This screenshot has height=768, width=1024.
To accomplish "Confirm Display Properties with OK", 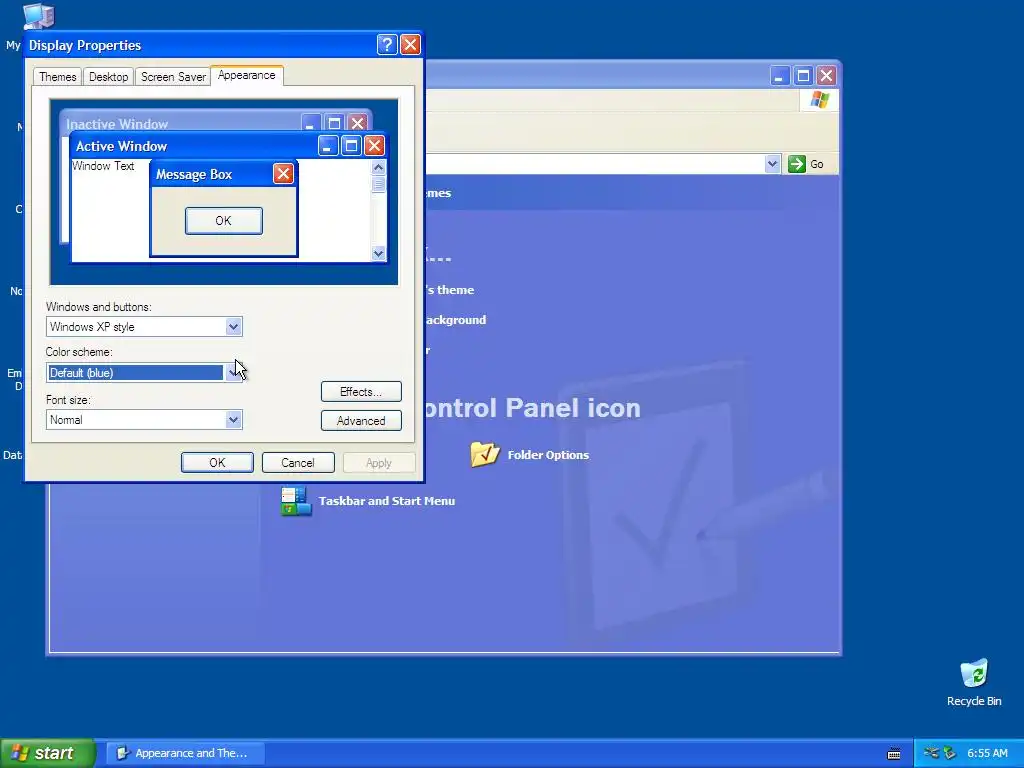I will [x=217, y=462].
